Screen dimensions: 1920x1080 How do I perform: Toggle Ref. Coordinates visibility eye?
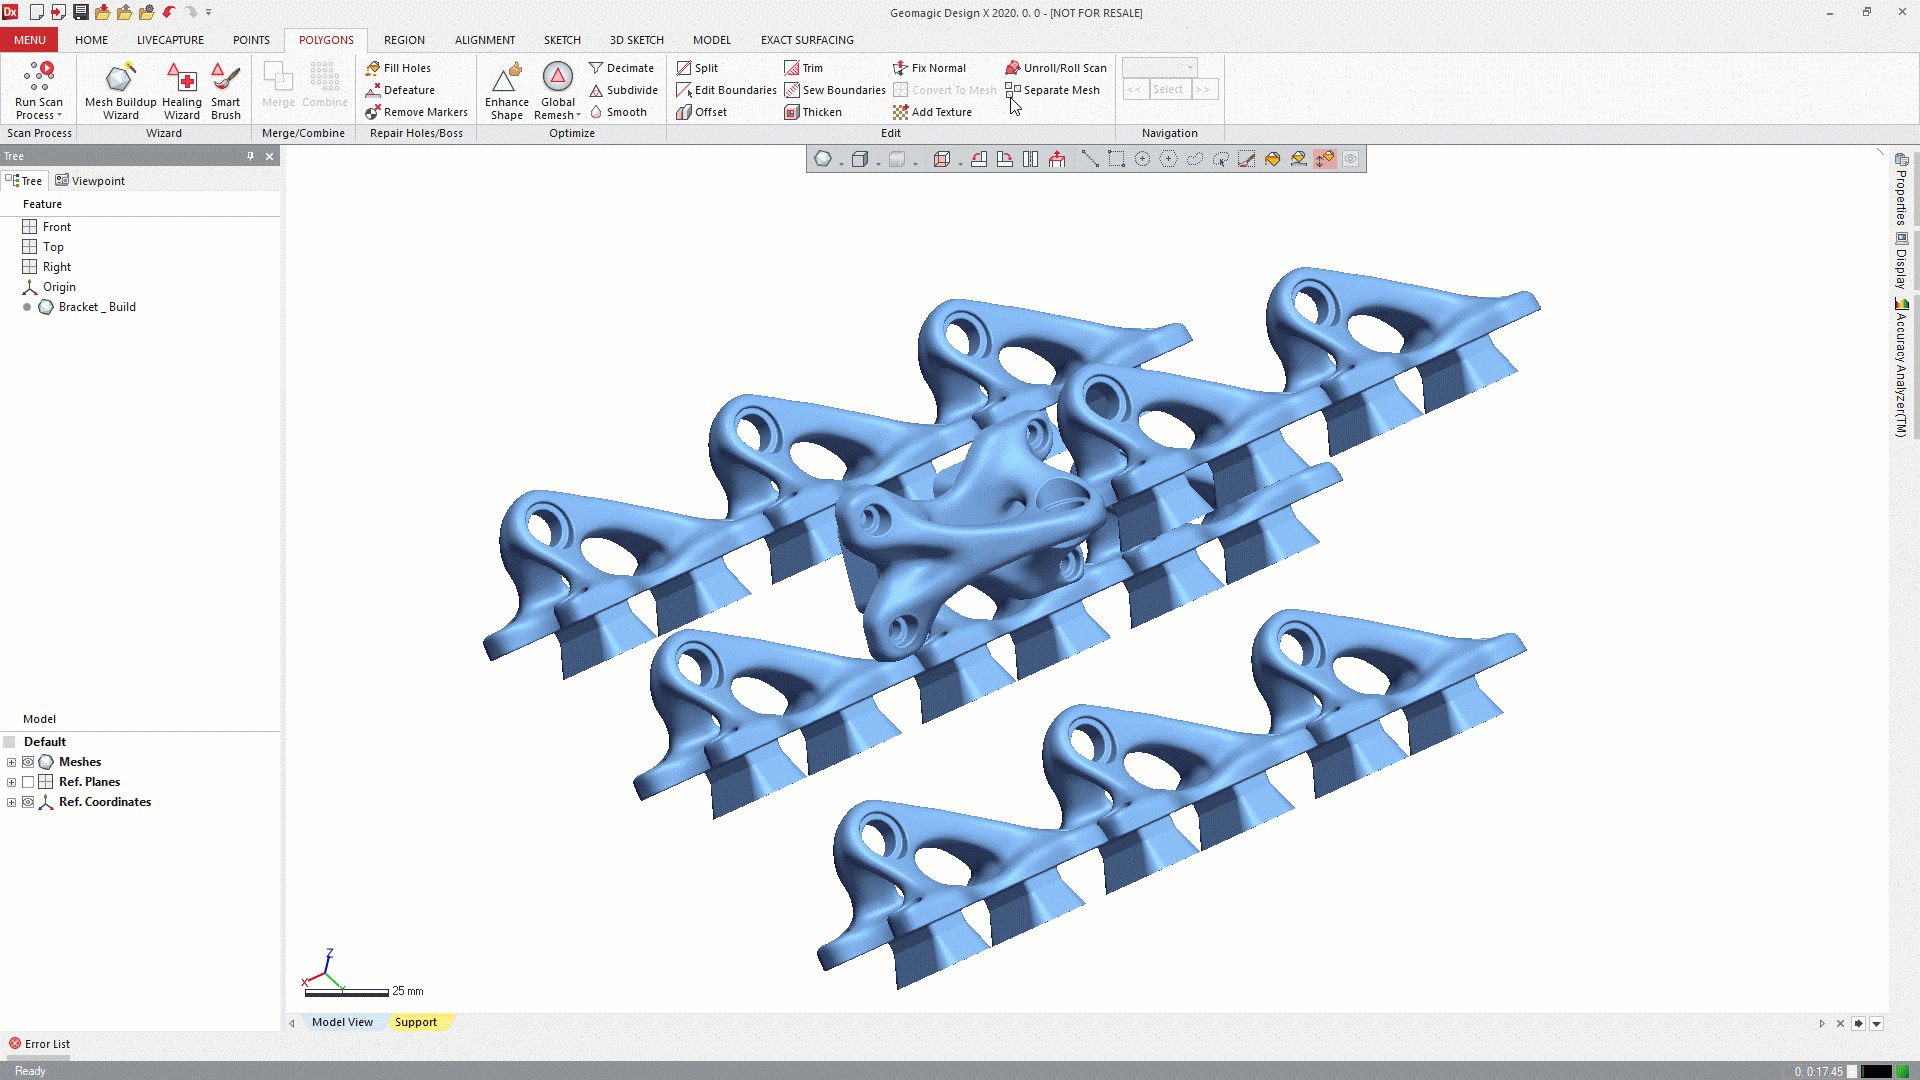pos(28,802)
